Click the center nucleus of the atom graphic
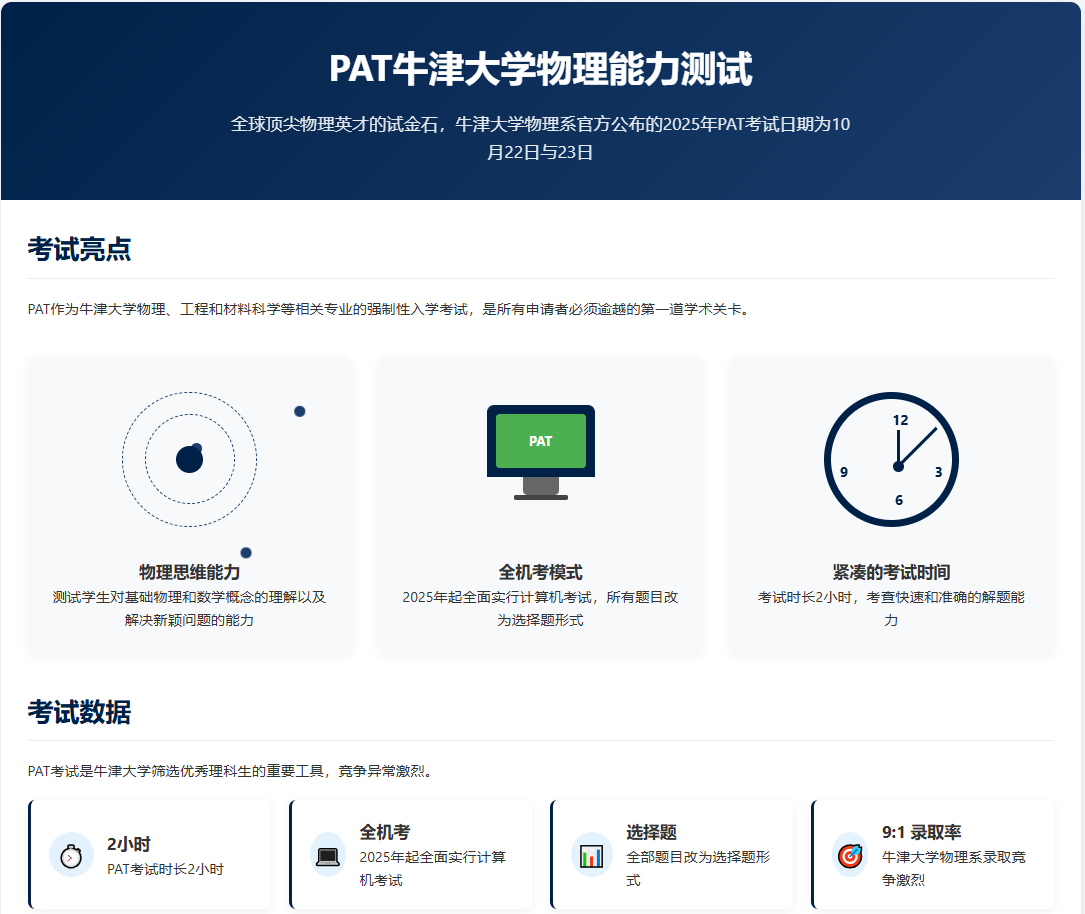The width and height of the screenshot is (1085, 914). [x=189, y=460]
